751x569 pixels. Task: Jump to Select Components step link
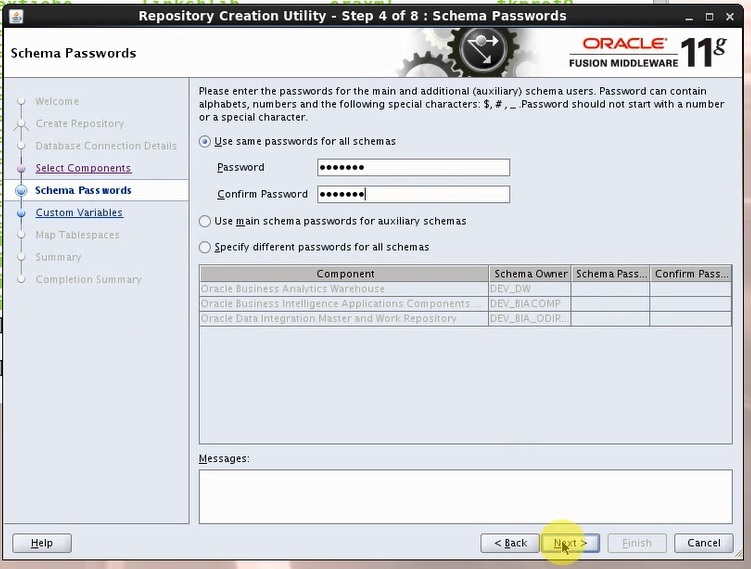pos(83,168)
